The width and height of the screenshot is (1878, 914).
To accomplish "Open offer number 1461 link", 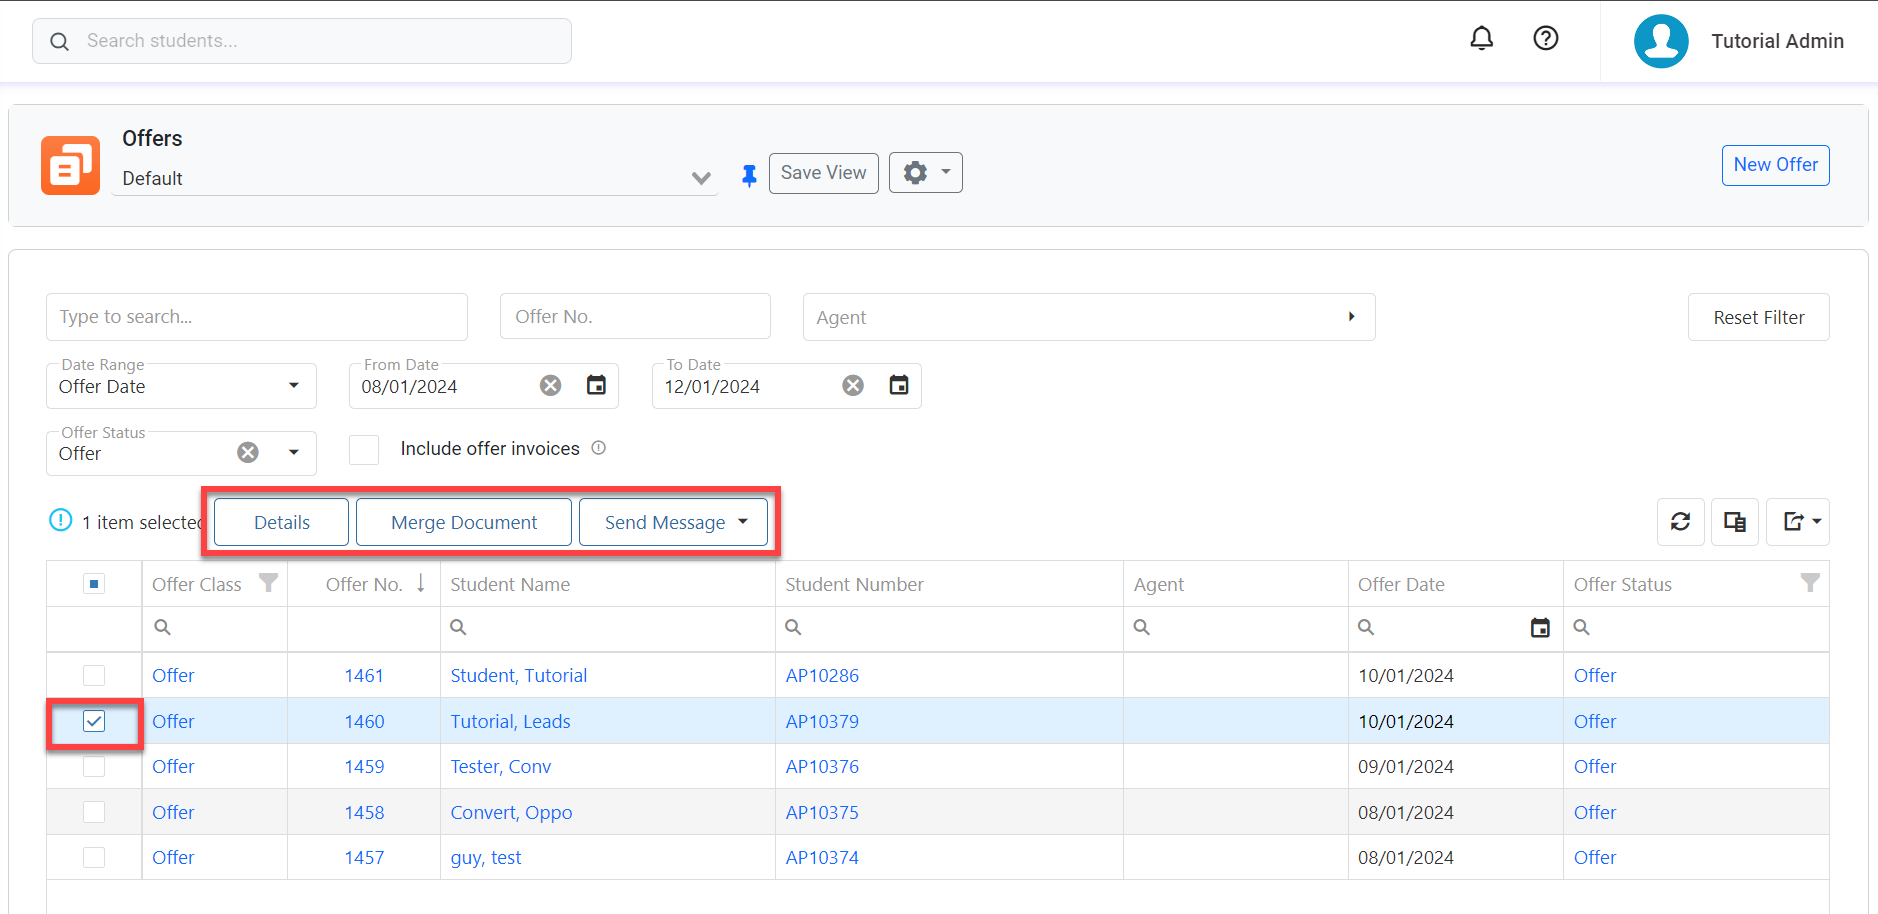I will coord(364,675).
